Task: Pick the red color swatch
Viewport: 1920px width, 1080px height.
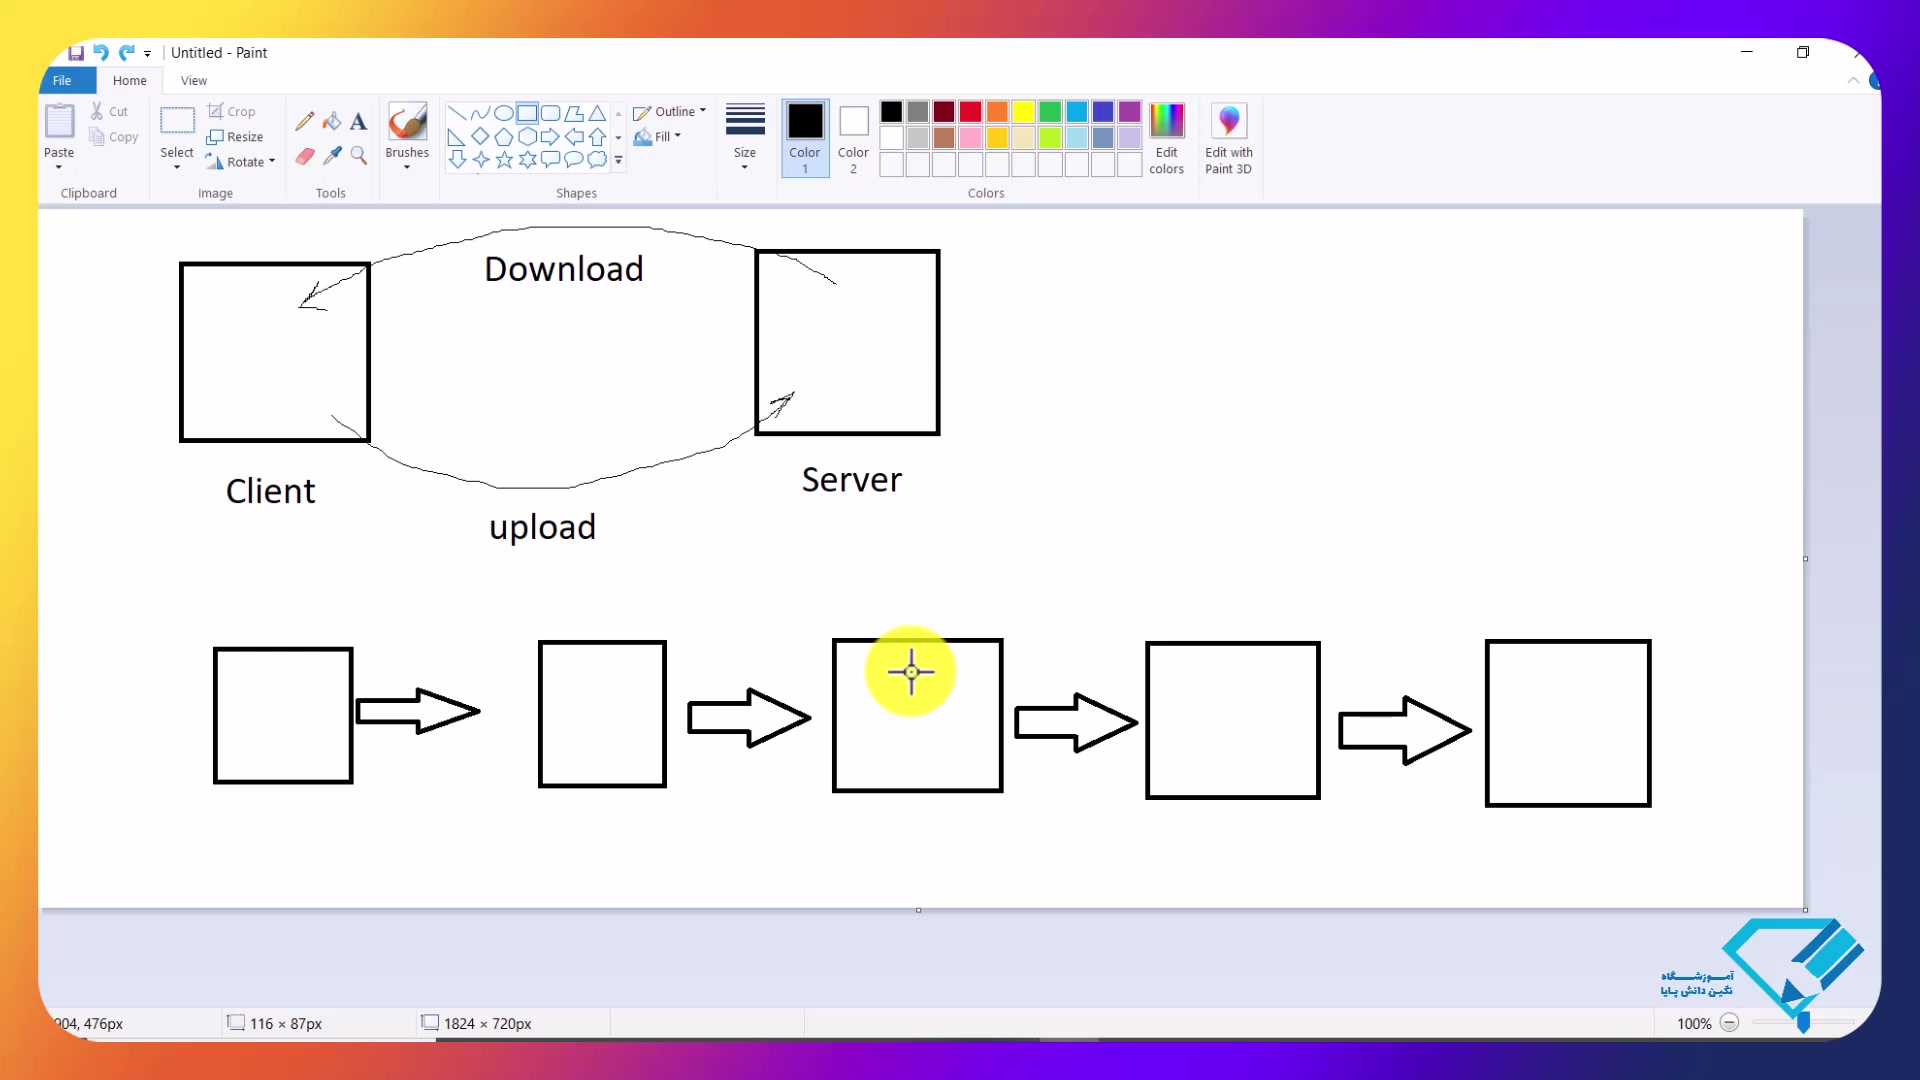Action: click(x=970, y=112)
